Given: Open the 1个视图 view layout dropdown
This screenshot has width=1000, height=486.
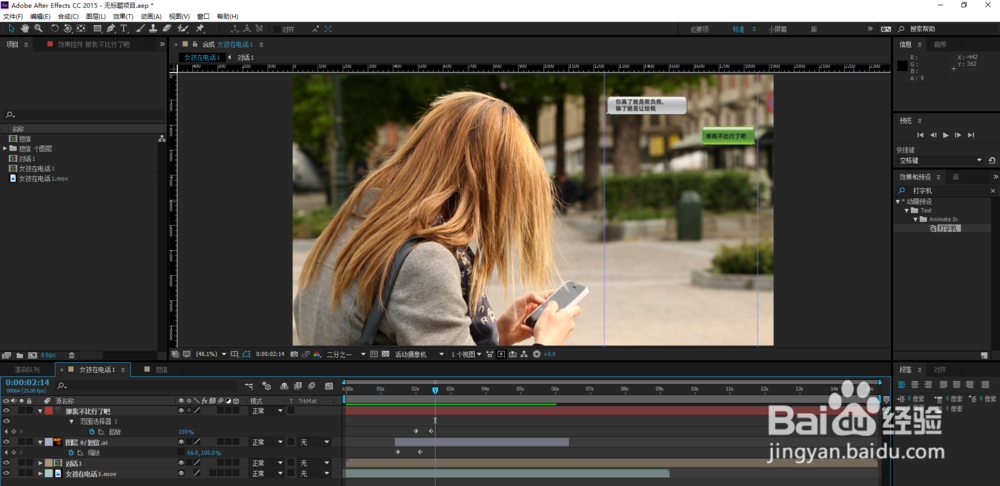Looking at the screenshot, I should [467, 354].
